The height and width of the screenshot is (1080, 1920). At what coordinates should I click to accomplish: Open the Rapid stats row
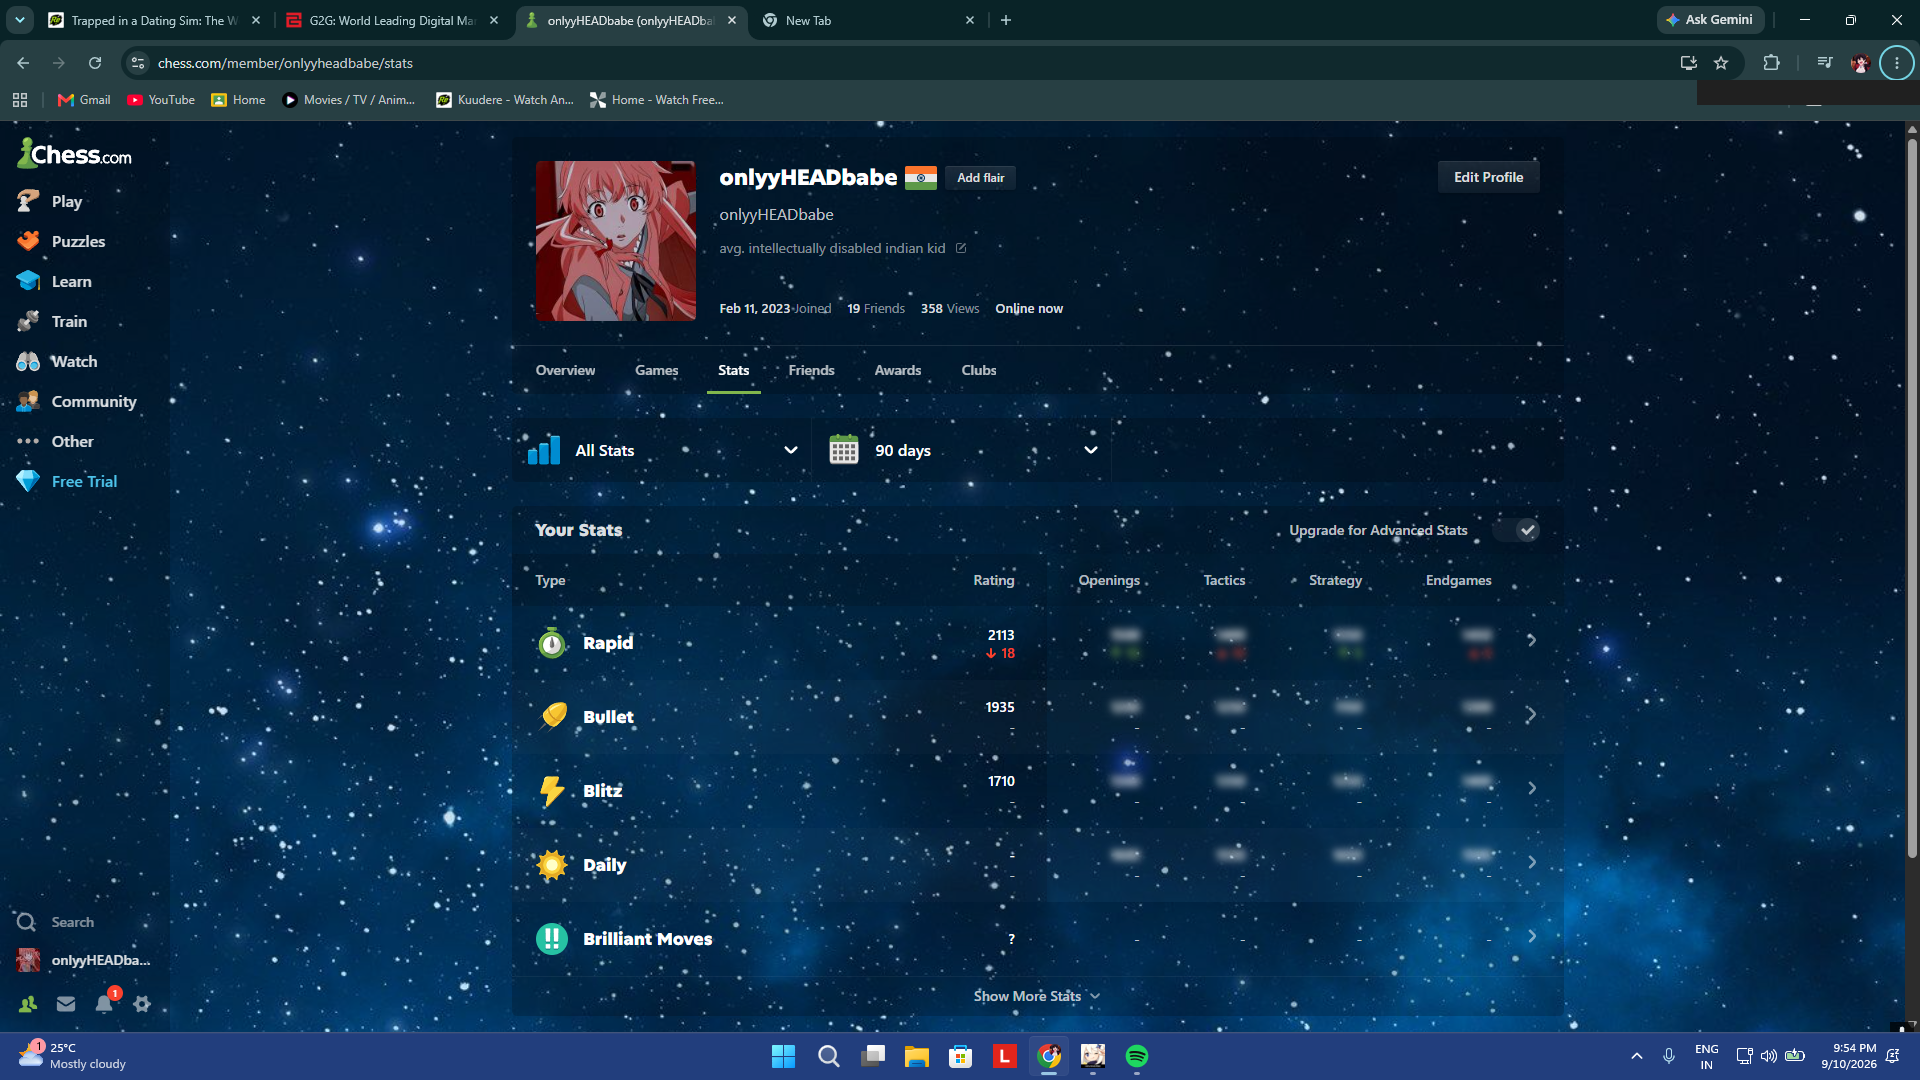pos(1037,642)
